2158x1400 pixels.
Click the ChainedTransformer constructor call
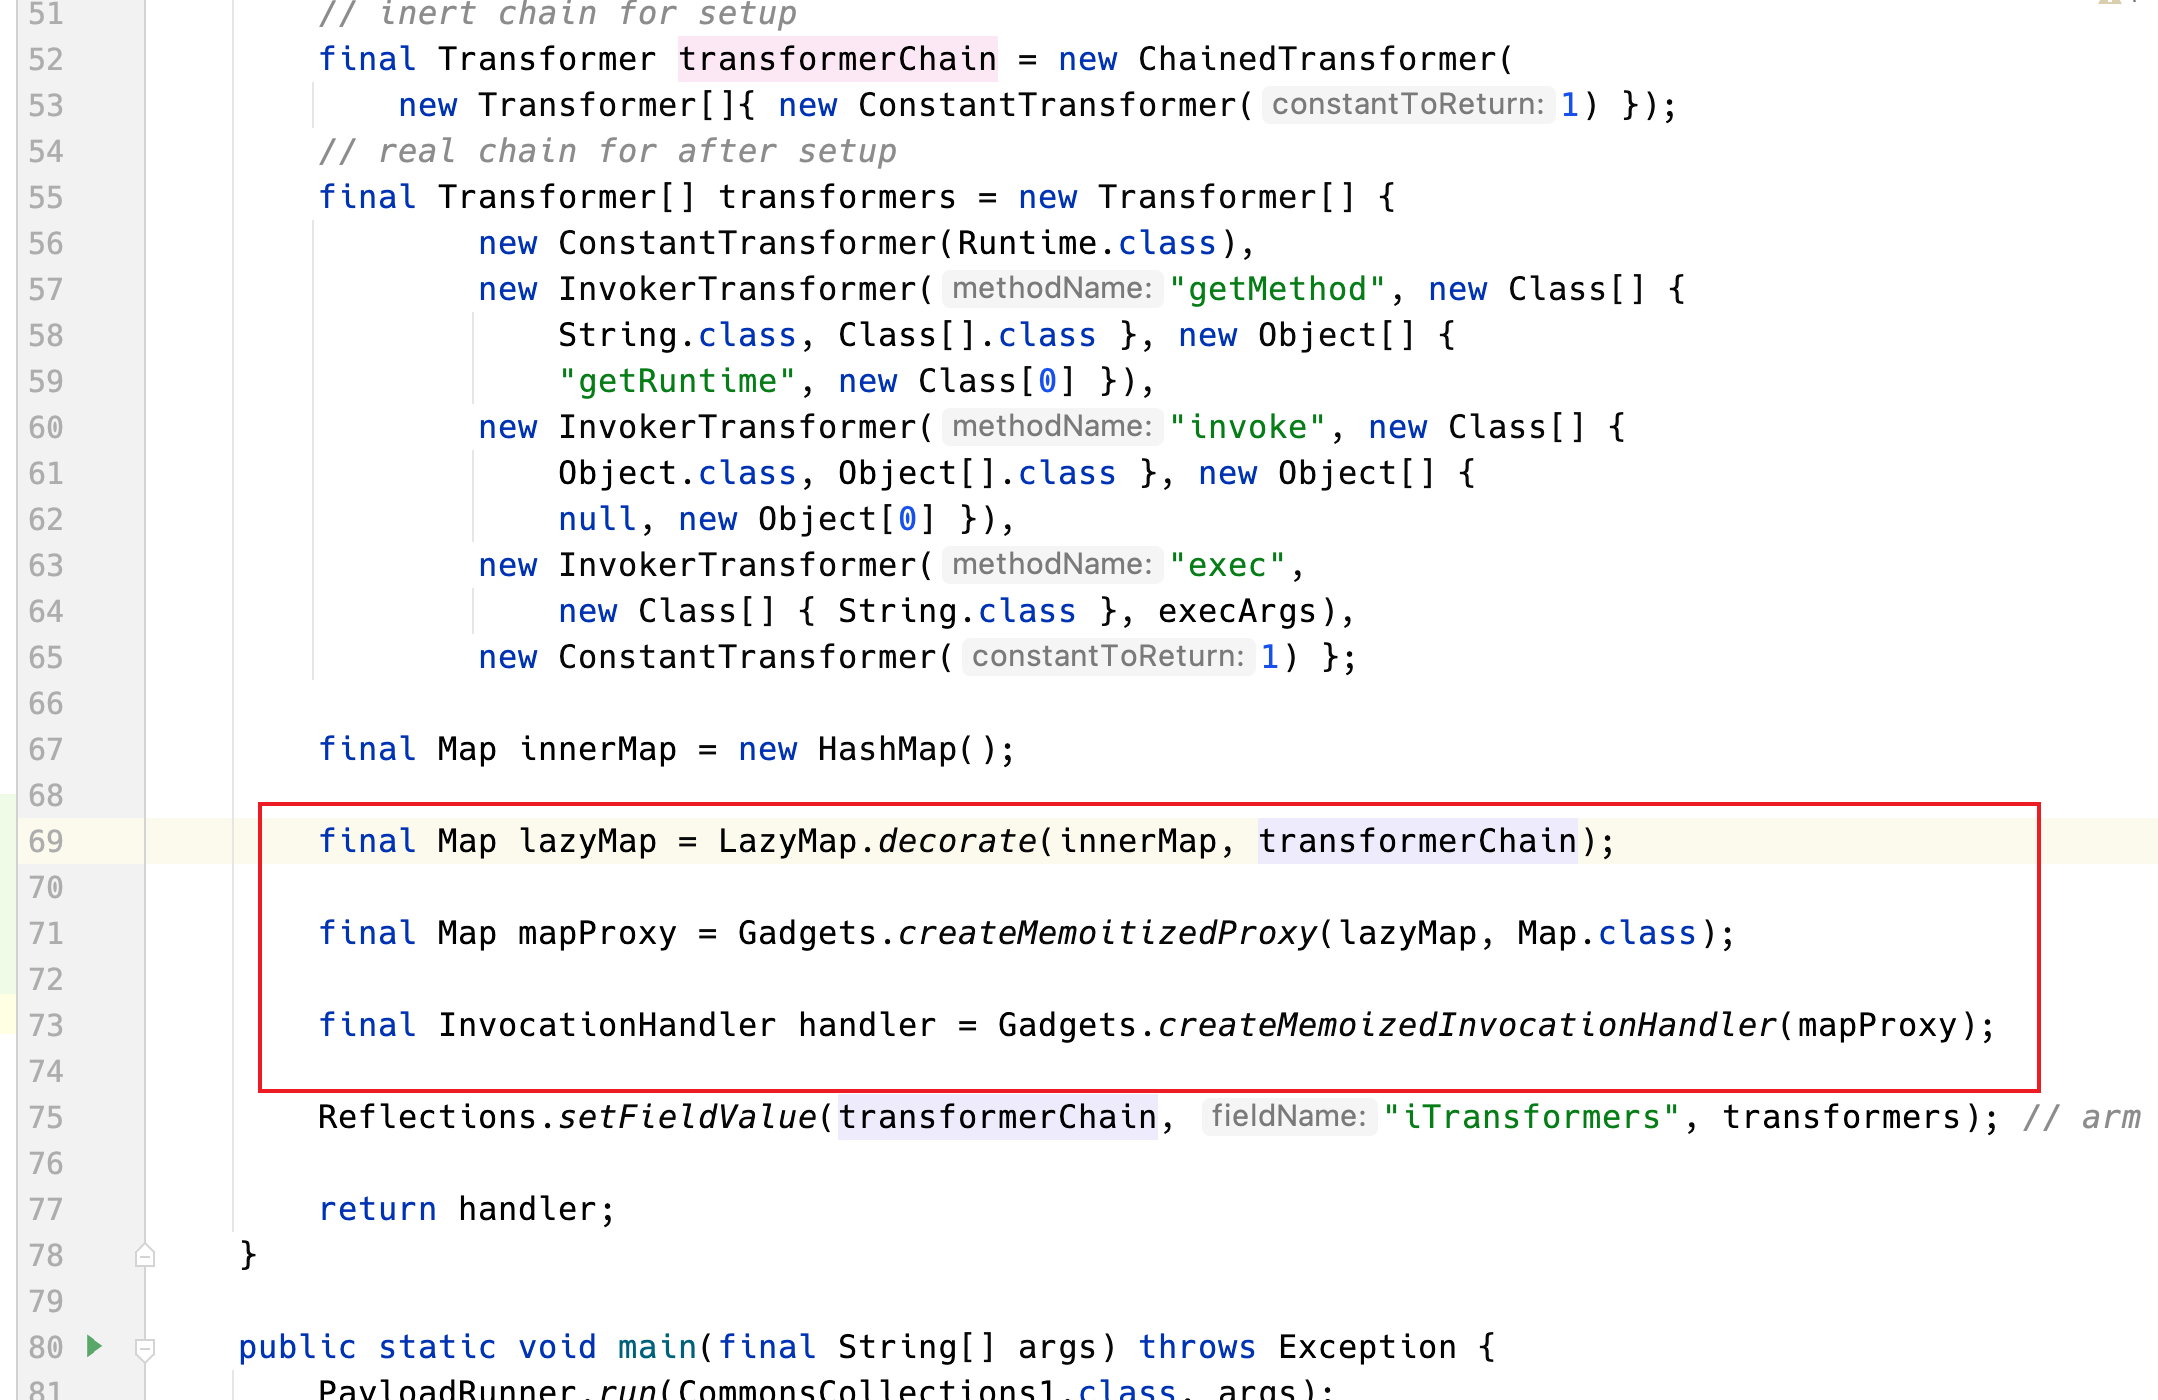click(x=1317, y=59)
